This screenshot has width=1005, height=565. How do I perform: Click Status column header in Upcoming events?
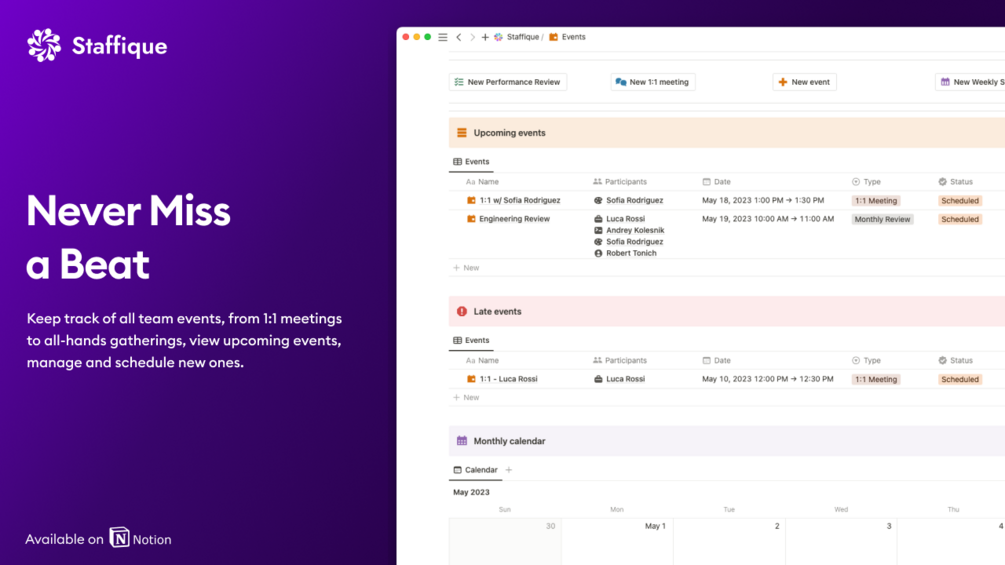(x=956, y=182)
